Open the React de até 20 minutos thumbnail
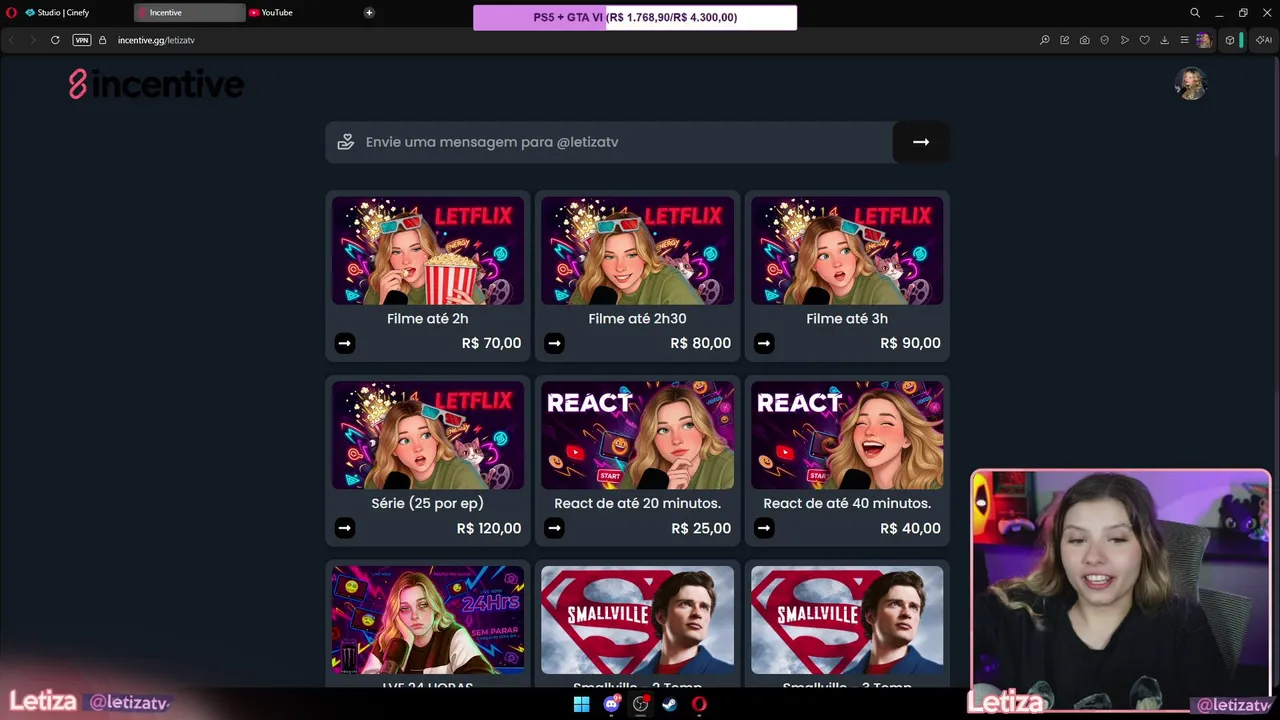The height and width of the screenshot is (720, 1280). point(638,435)
